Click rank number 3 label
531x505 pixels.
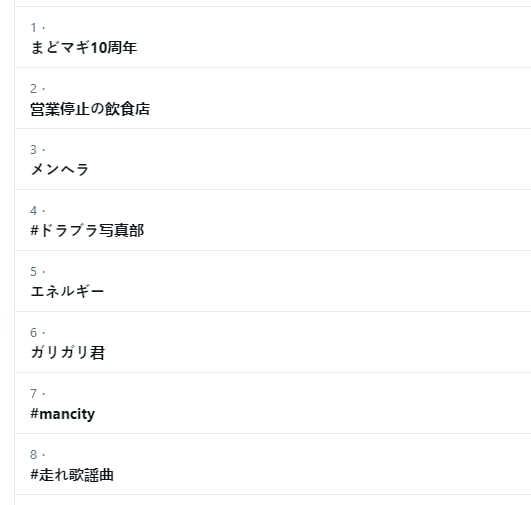coord(34,150)
